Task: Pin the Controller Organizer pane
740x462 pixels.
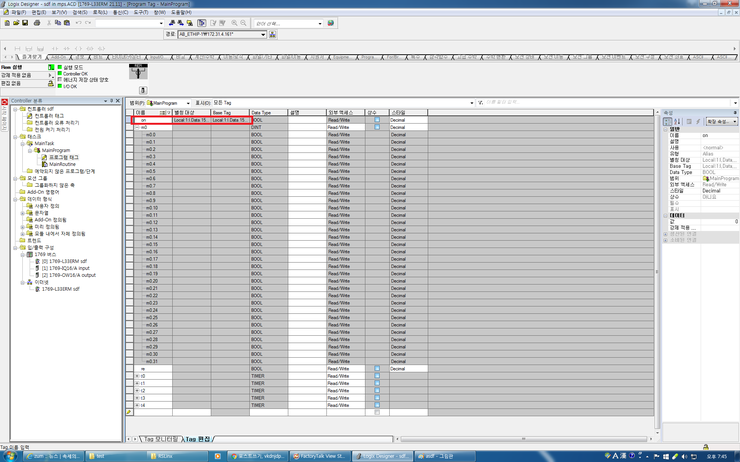Action: tap(111, 101)
